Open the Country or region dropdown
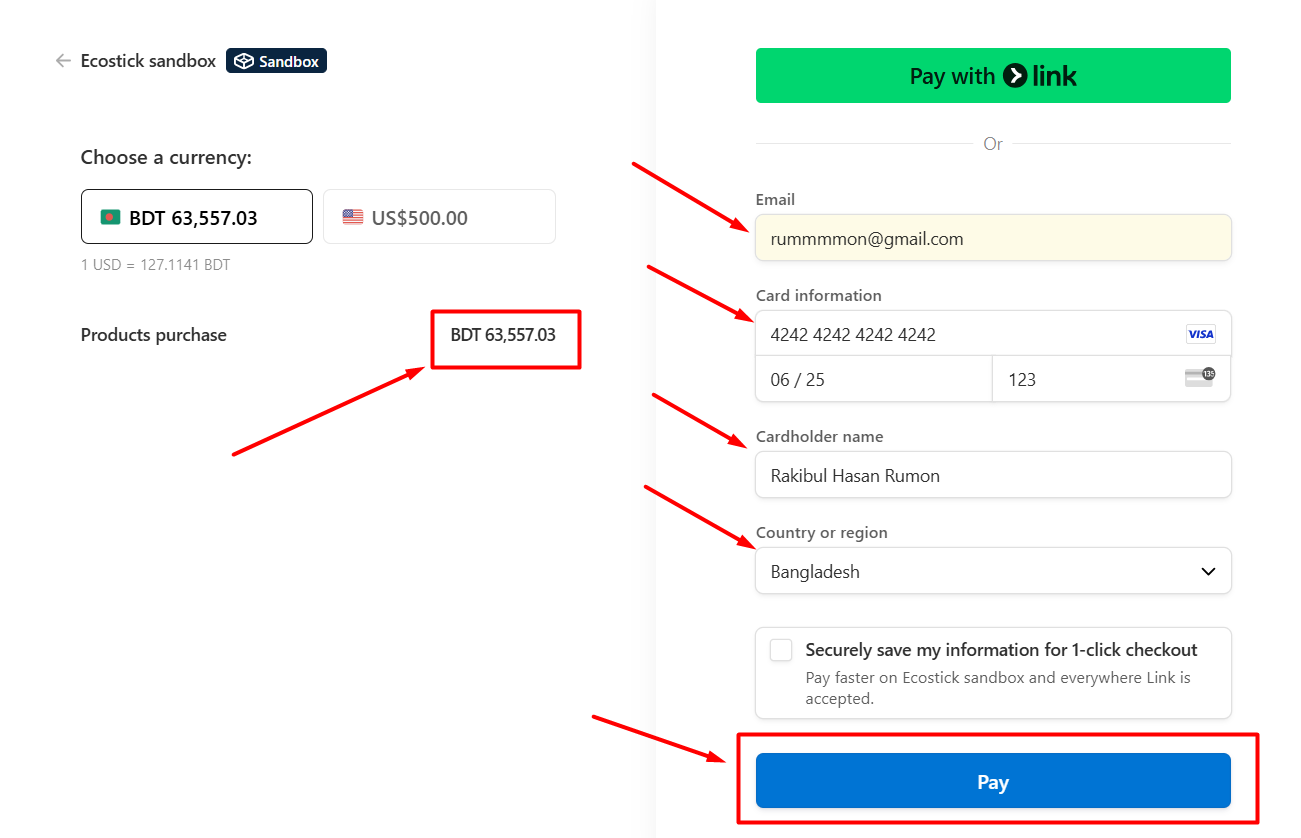The image size is (1301, 838). [x=993, y=571]
